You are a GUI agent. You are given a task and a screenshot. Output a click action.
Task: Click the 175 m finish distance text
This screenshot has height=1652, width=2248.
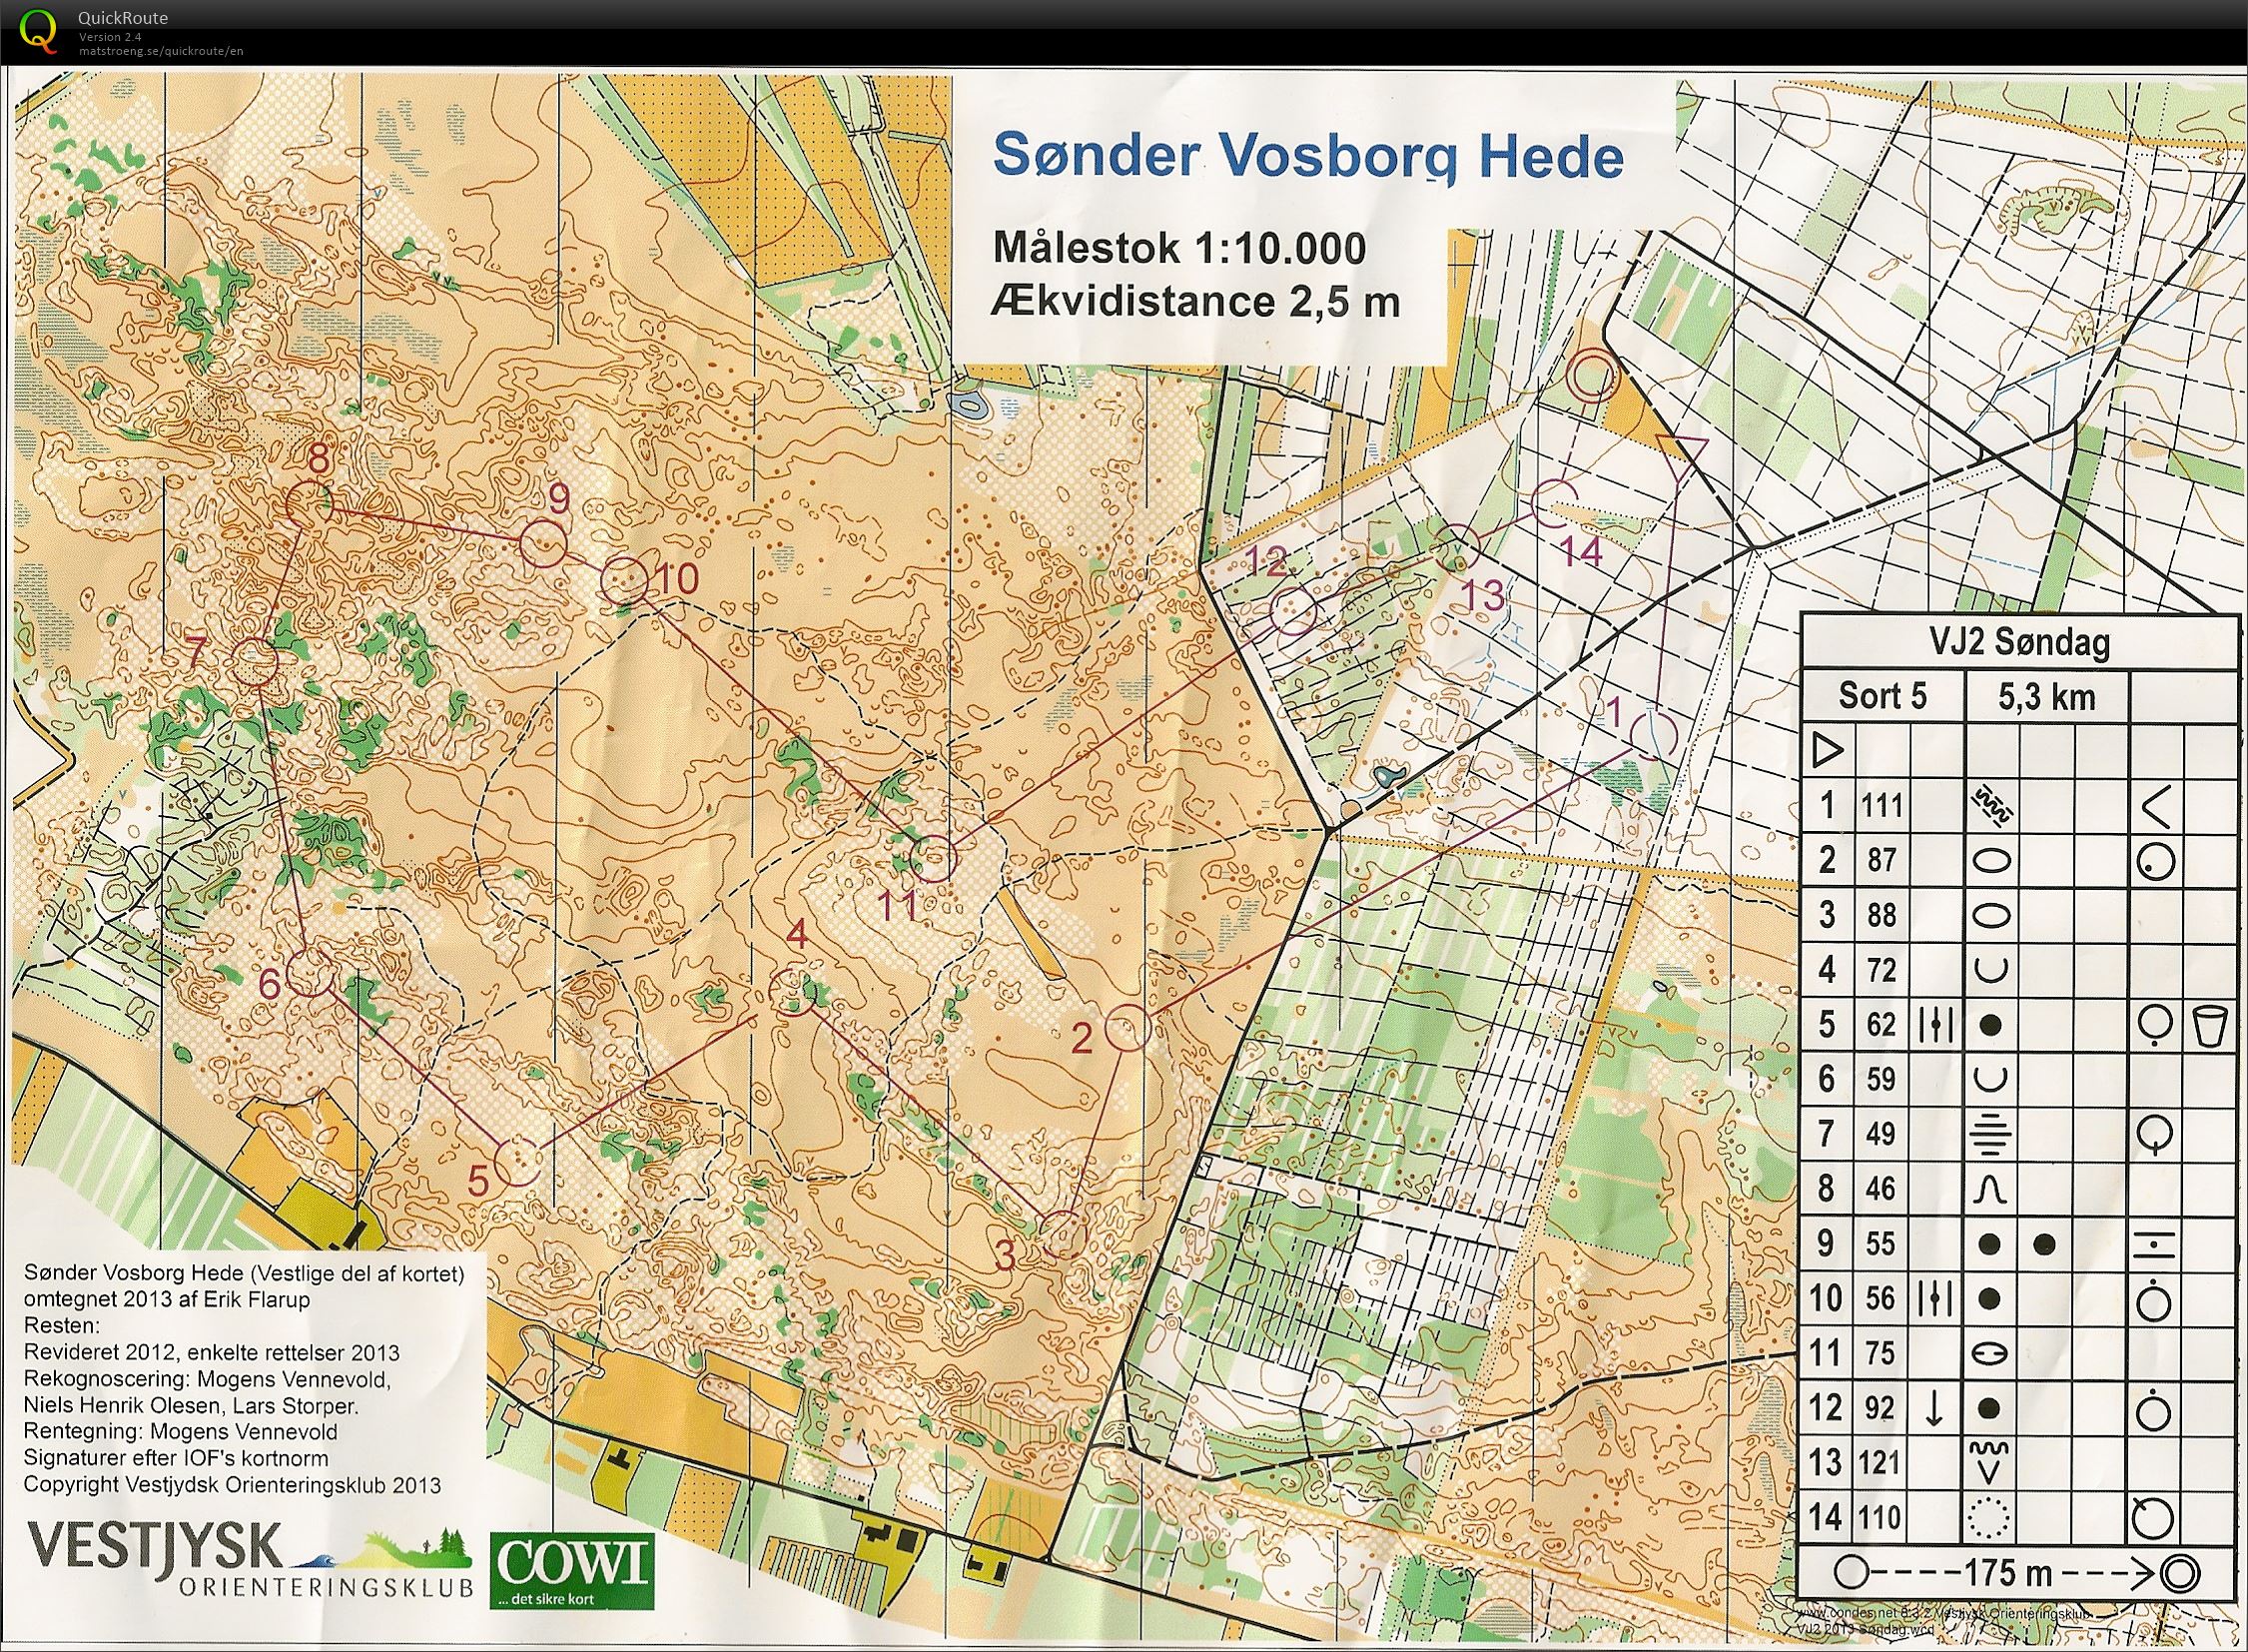coord(2007,1573)
